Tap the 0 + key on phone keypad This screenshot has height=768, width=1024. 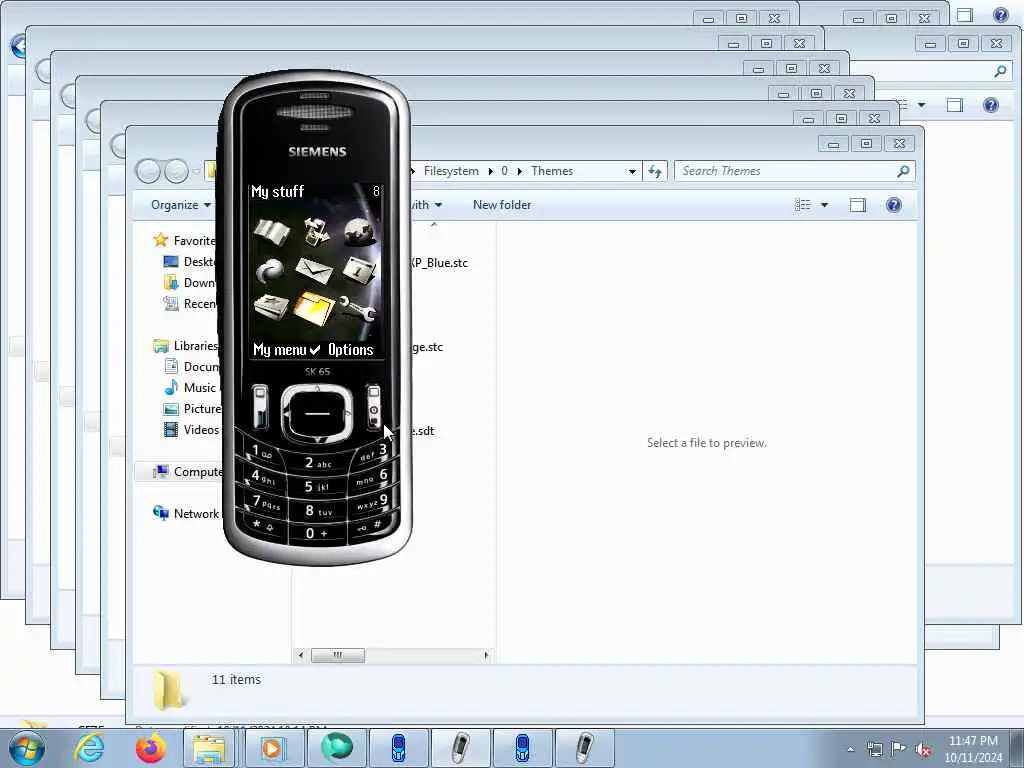pyautogui.click(x=317, y=533)
